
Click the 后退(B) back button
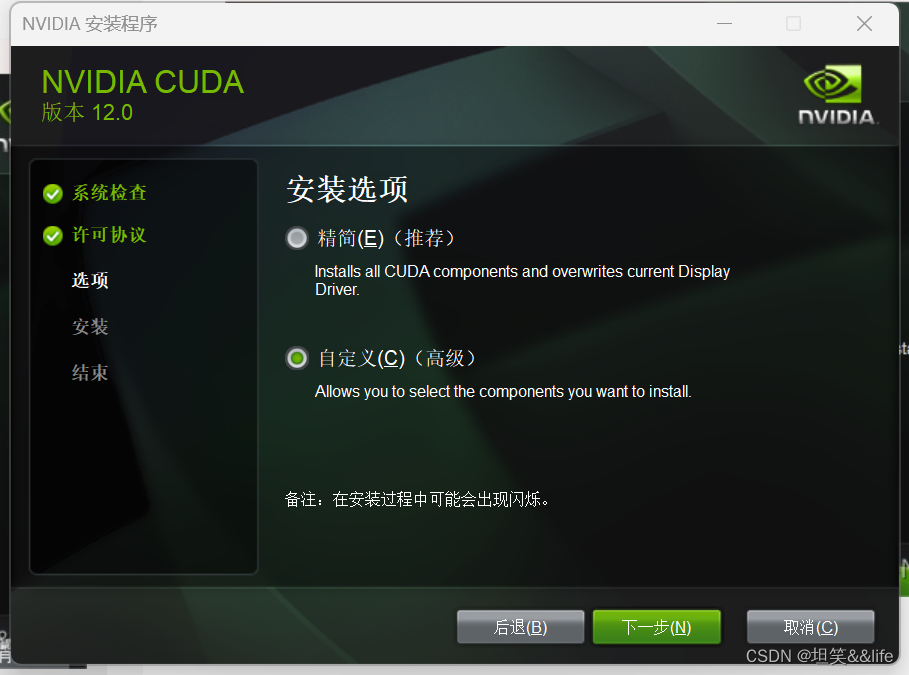pyautogui.click(x=520, y=627)
